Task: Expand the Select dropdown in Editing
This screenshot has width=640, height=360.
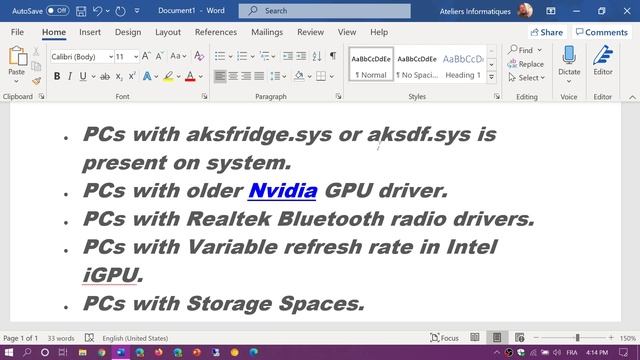Action: (527, 78)
